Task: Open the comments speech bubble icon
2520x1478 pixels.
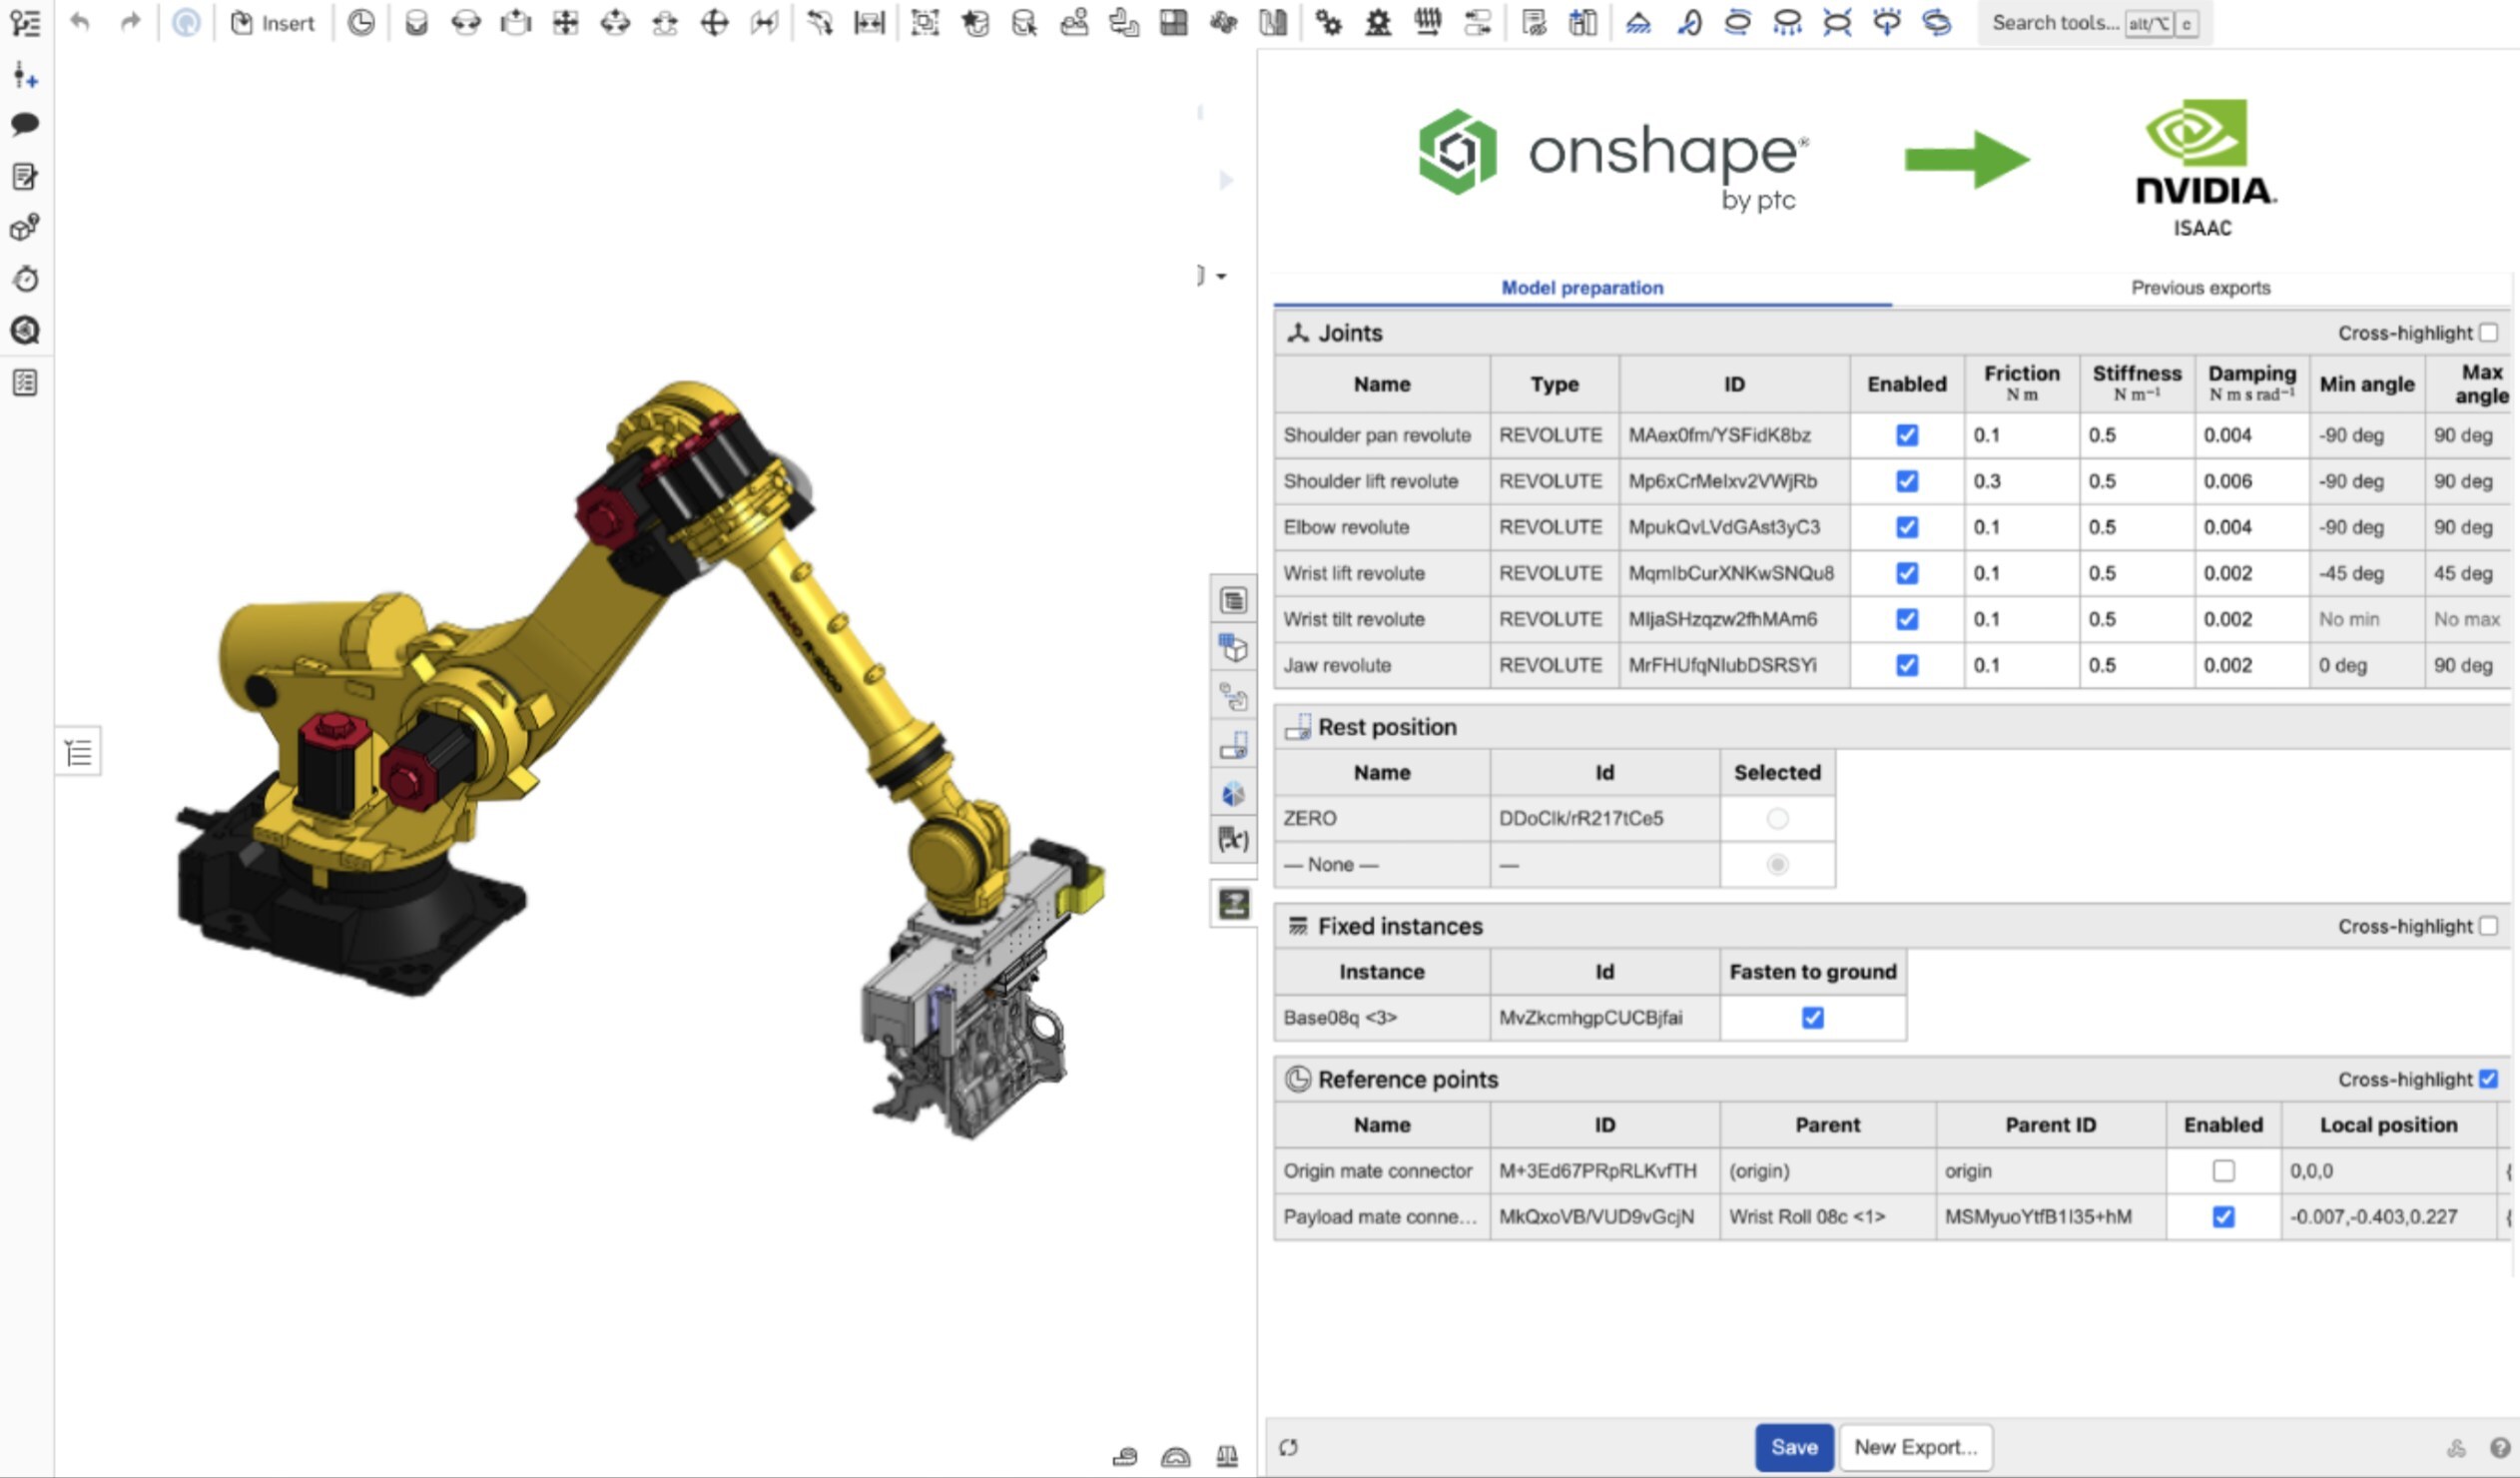Action: [25, 124]
